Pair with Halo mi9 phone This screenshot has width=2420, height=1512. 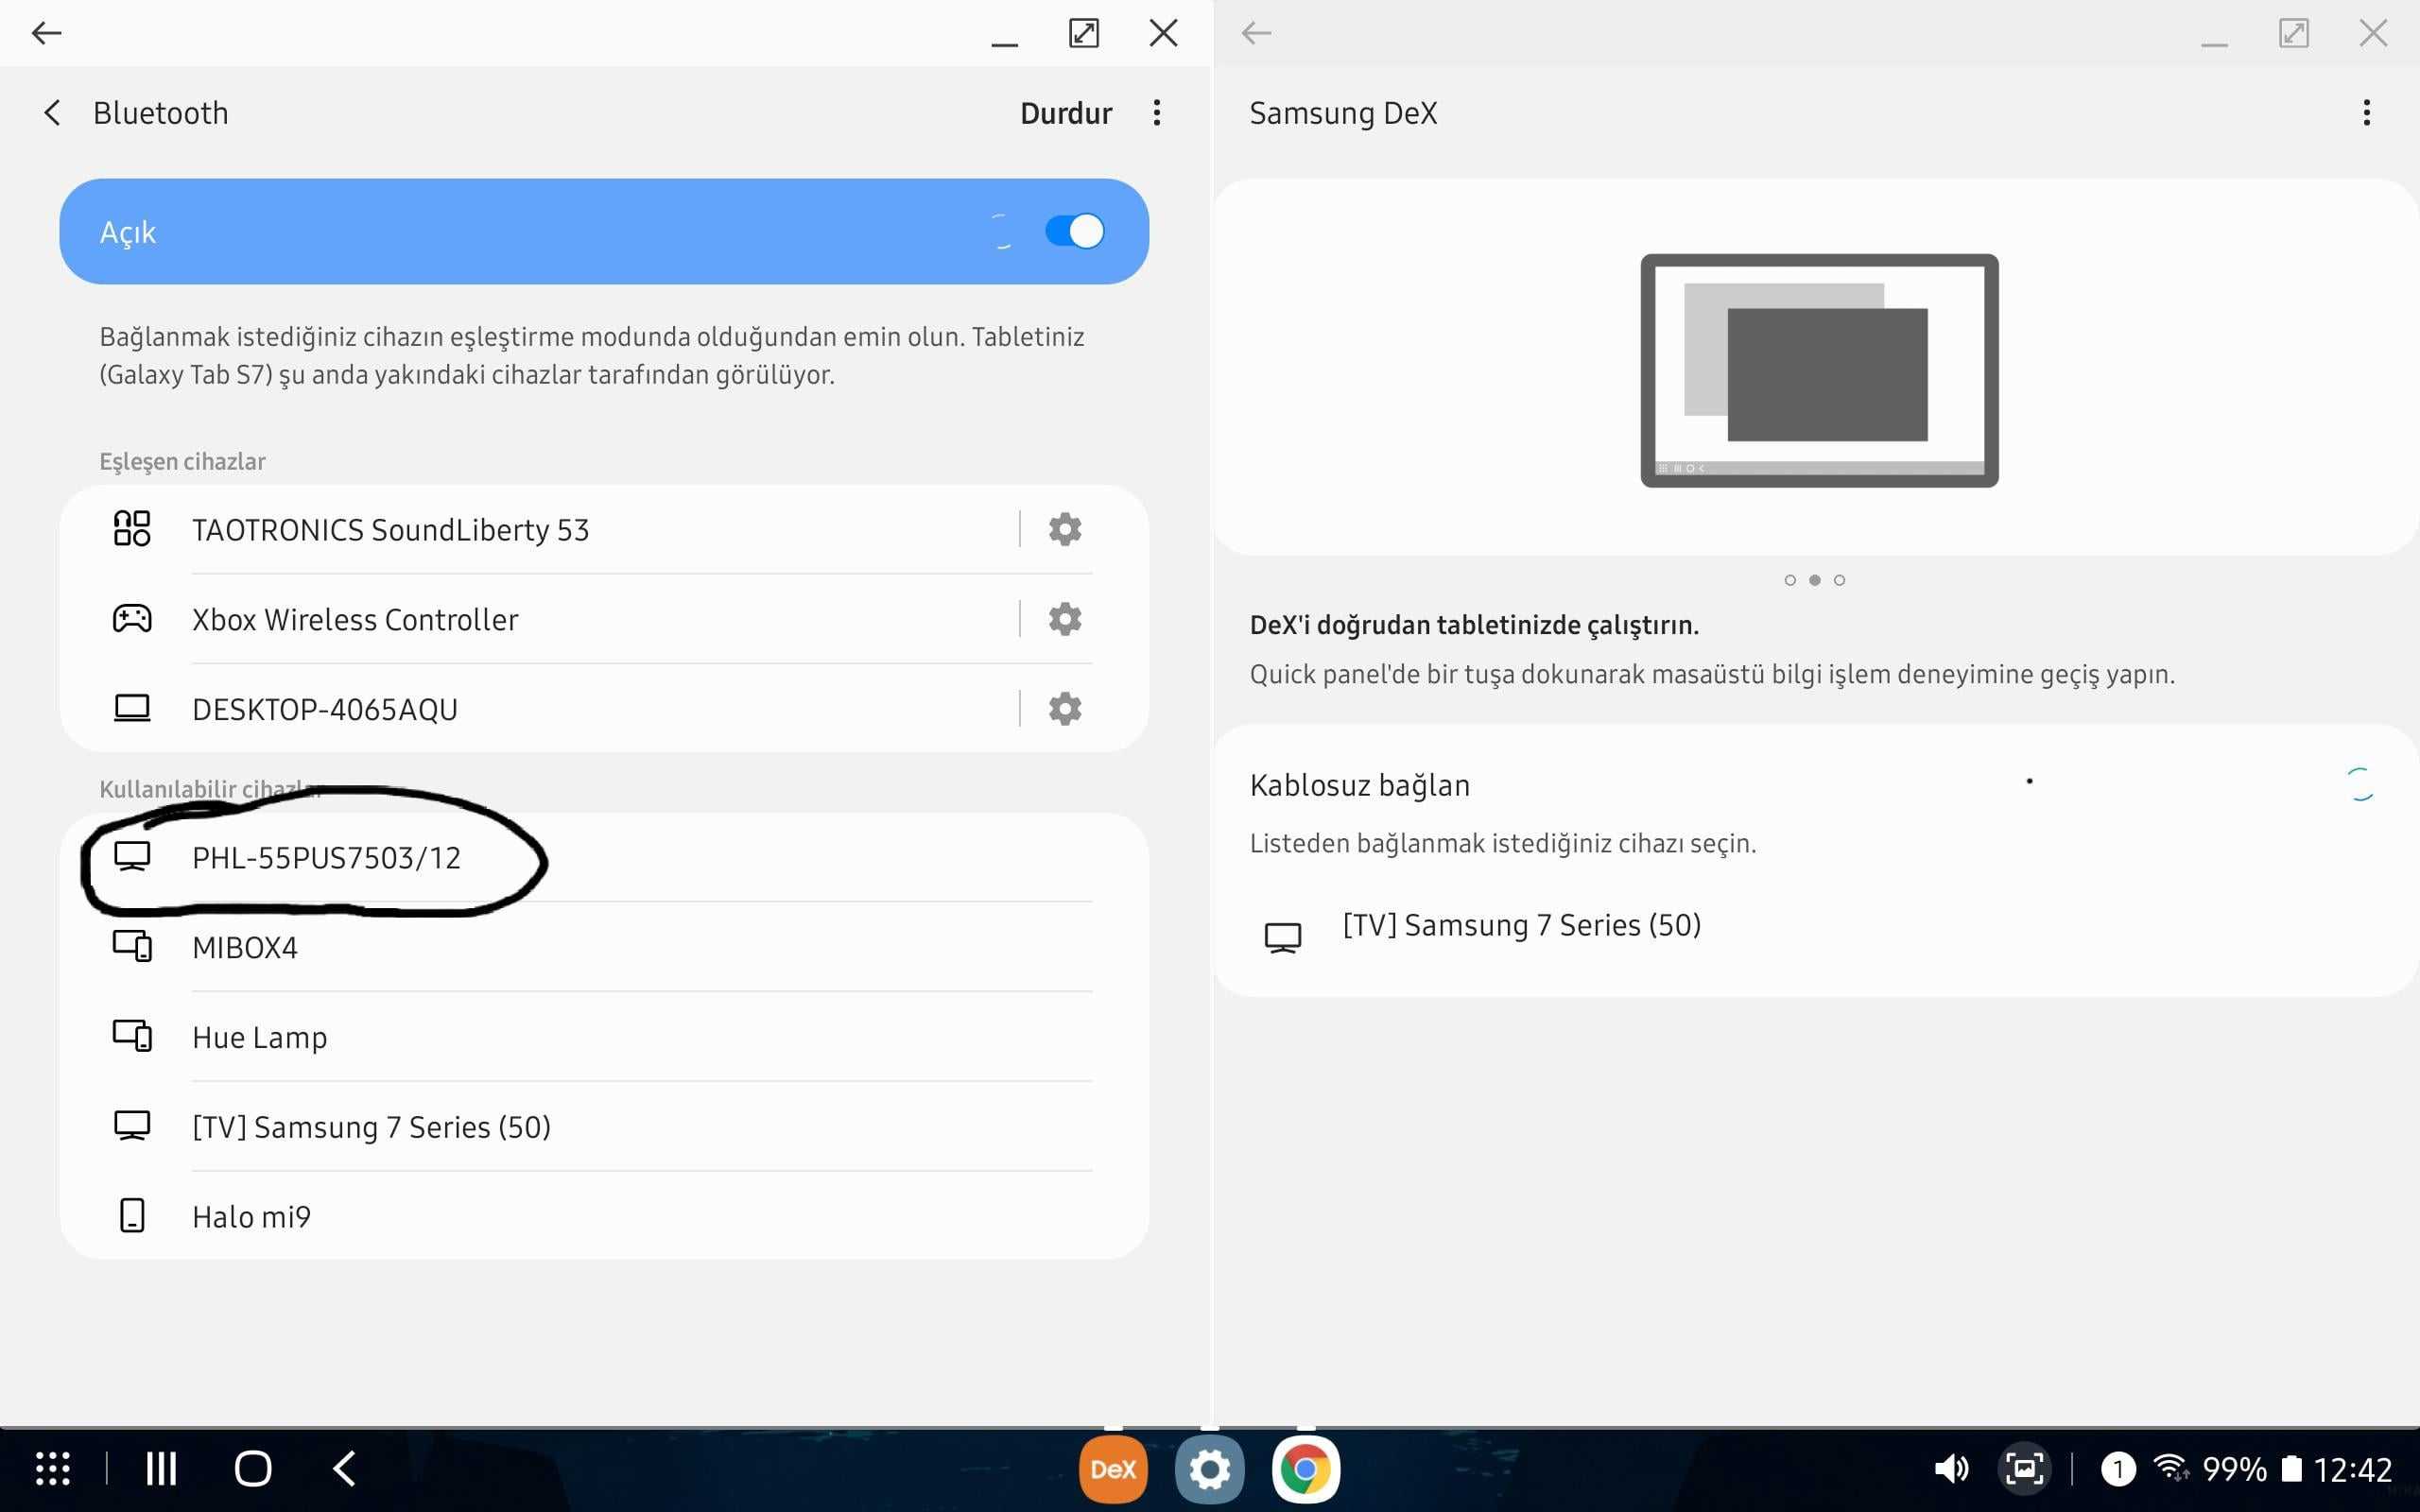click(x=604, y=1216)
